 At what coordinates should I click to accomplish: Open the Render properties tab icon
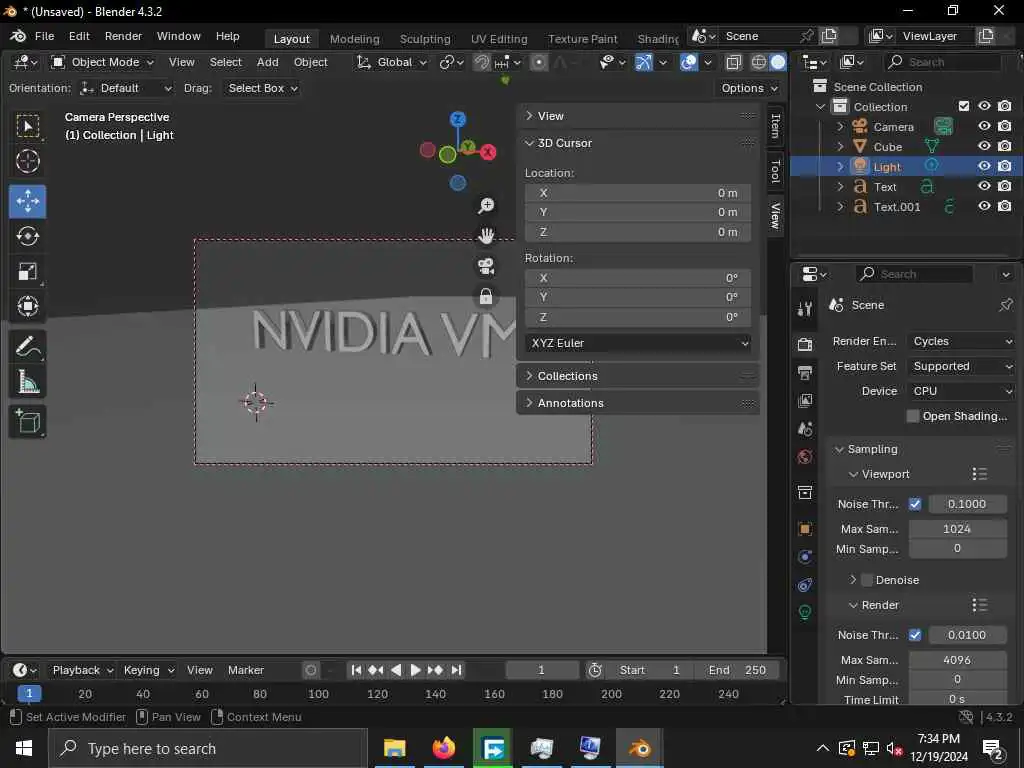coord(805,344)
